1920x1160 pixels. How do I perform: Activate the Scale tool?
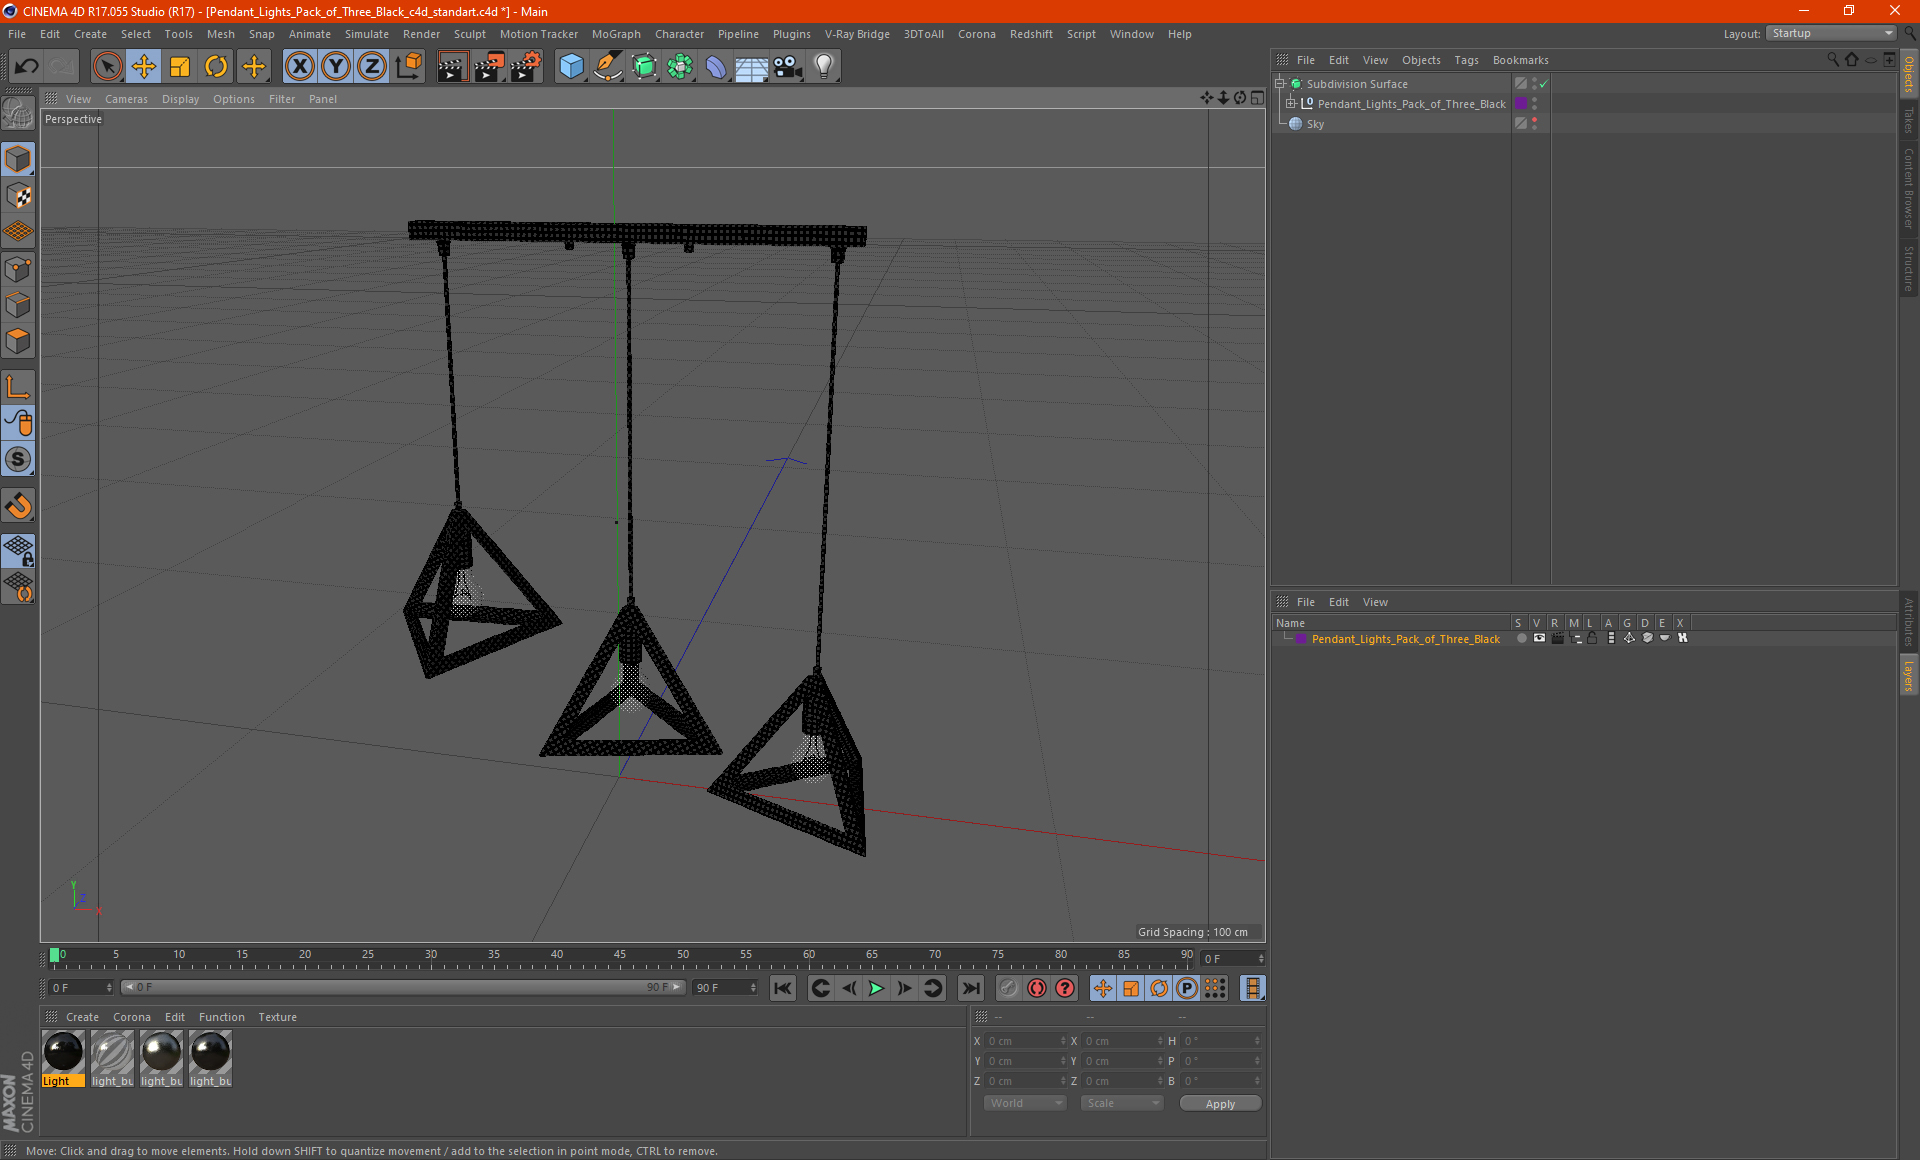click(180, 67)
